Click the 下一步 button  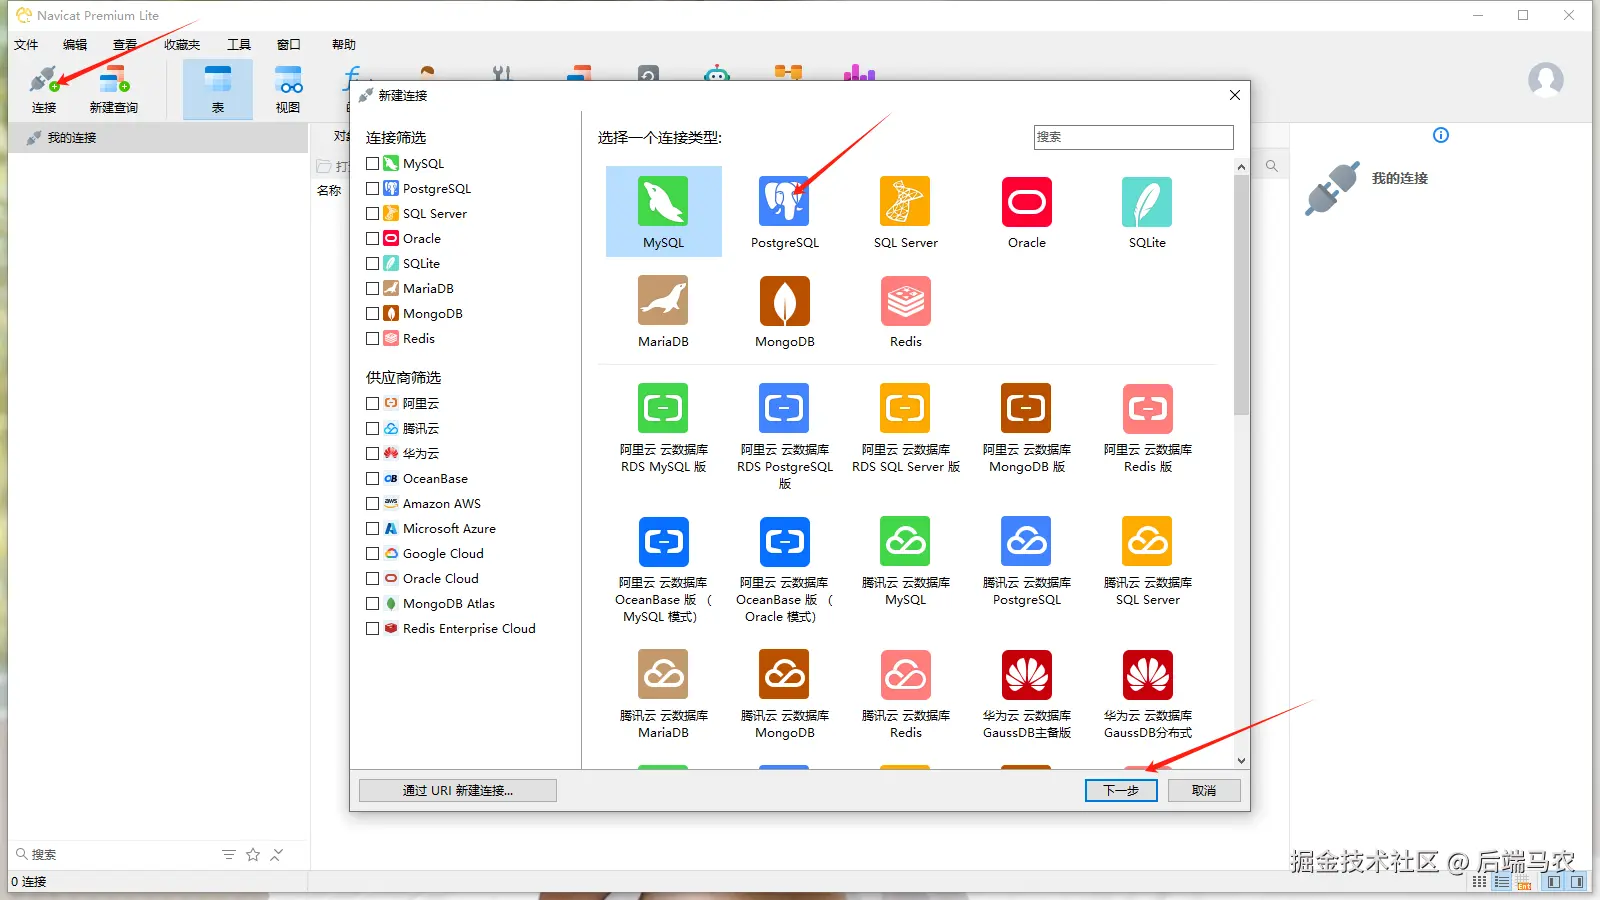point(1121,790)
